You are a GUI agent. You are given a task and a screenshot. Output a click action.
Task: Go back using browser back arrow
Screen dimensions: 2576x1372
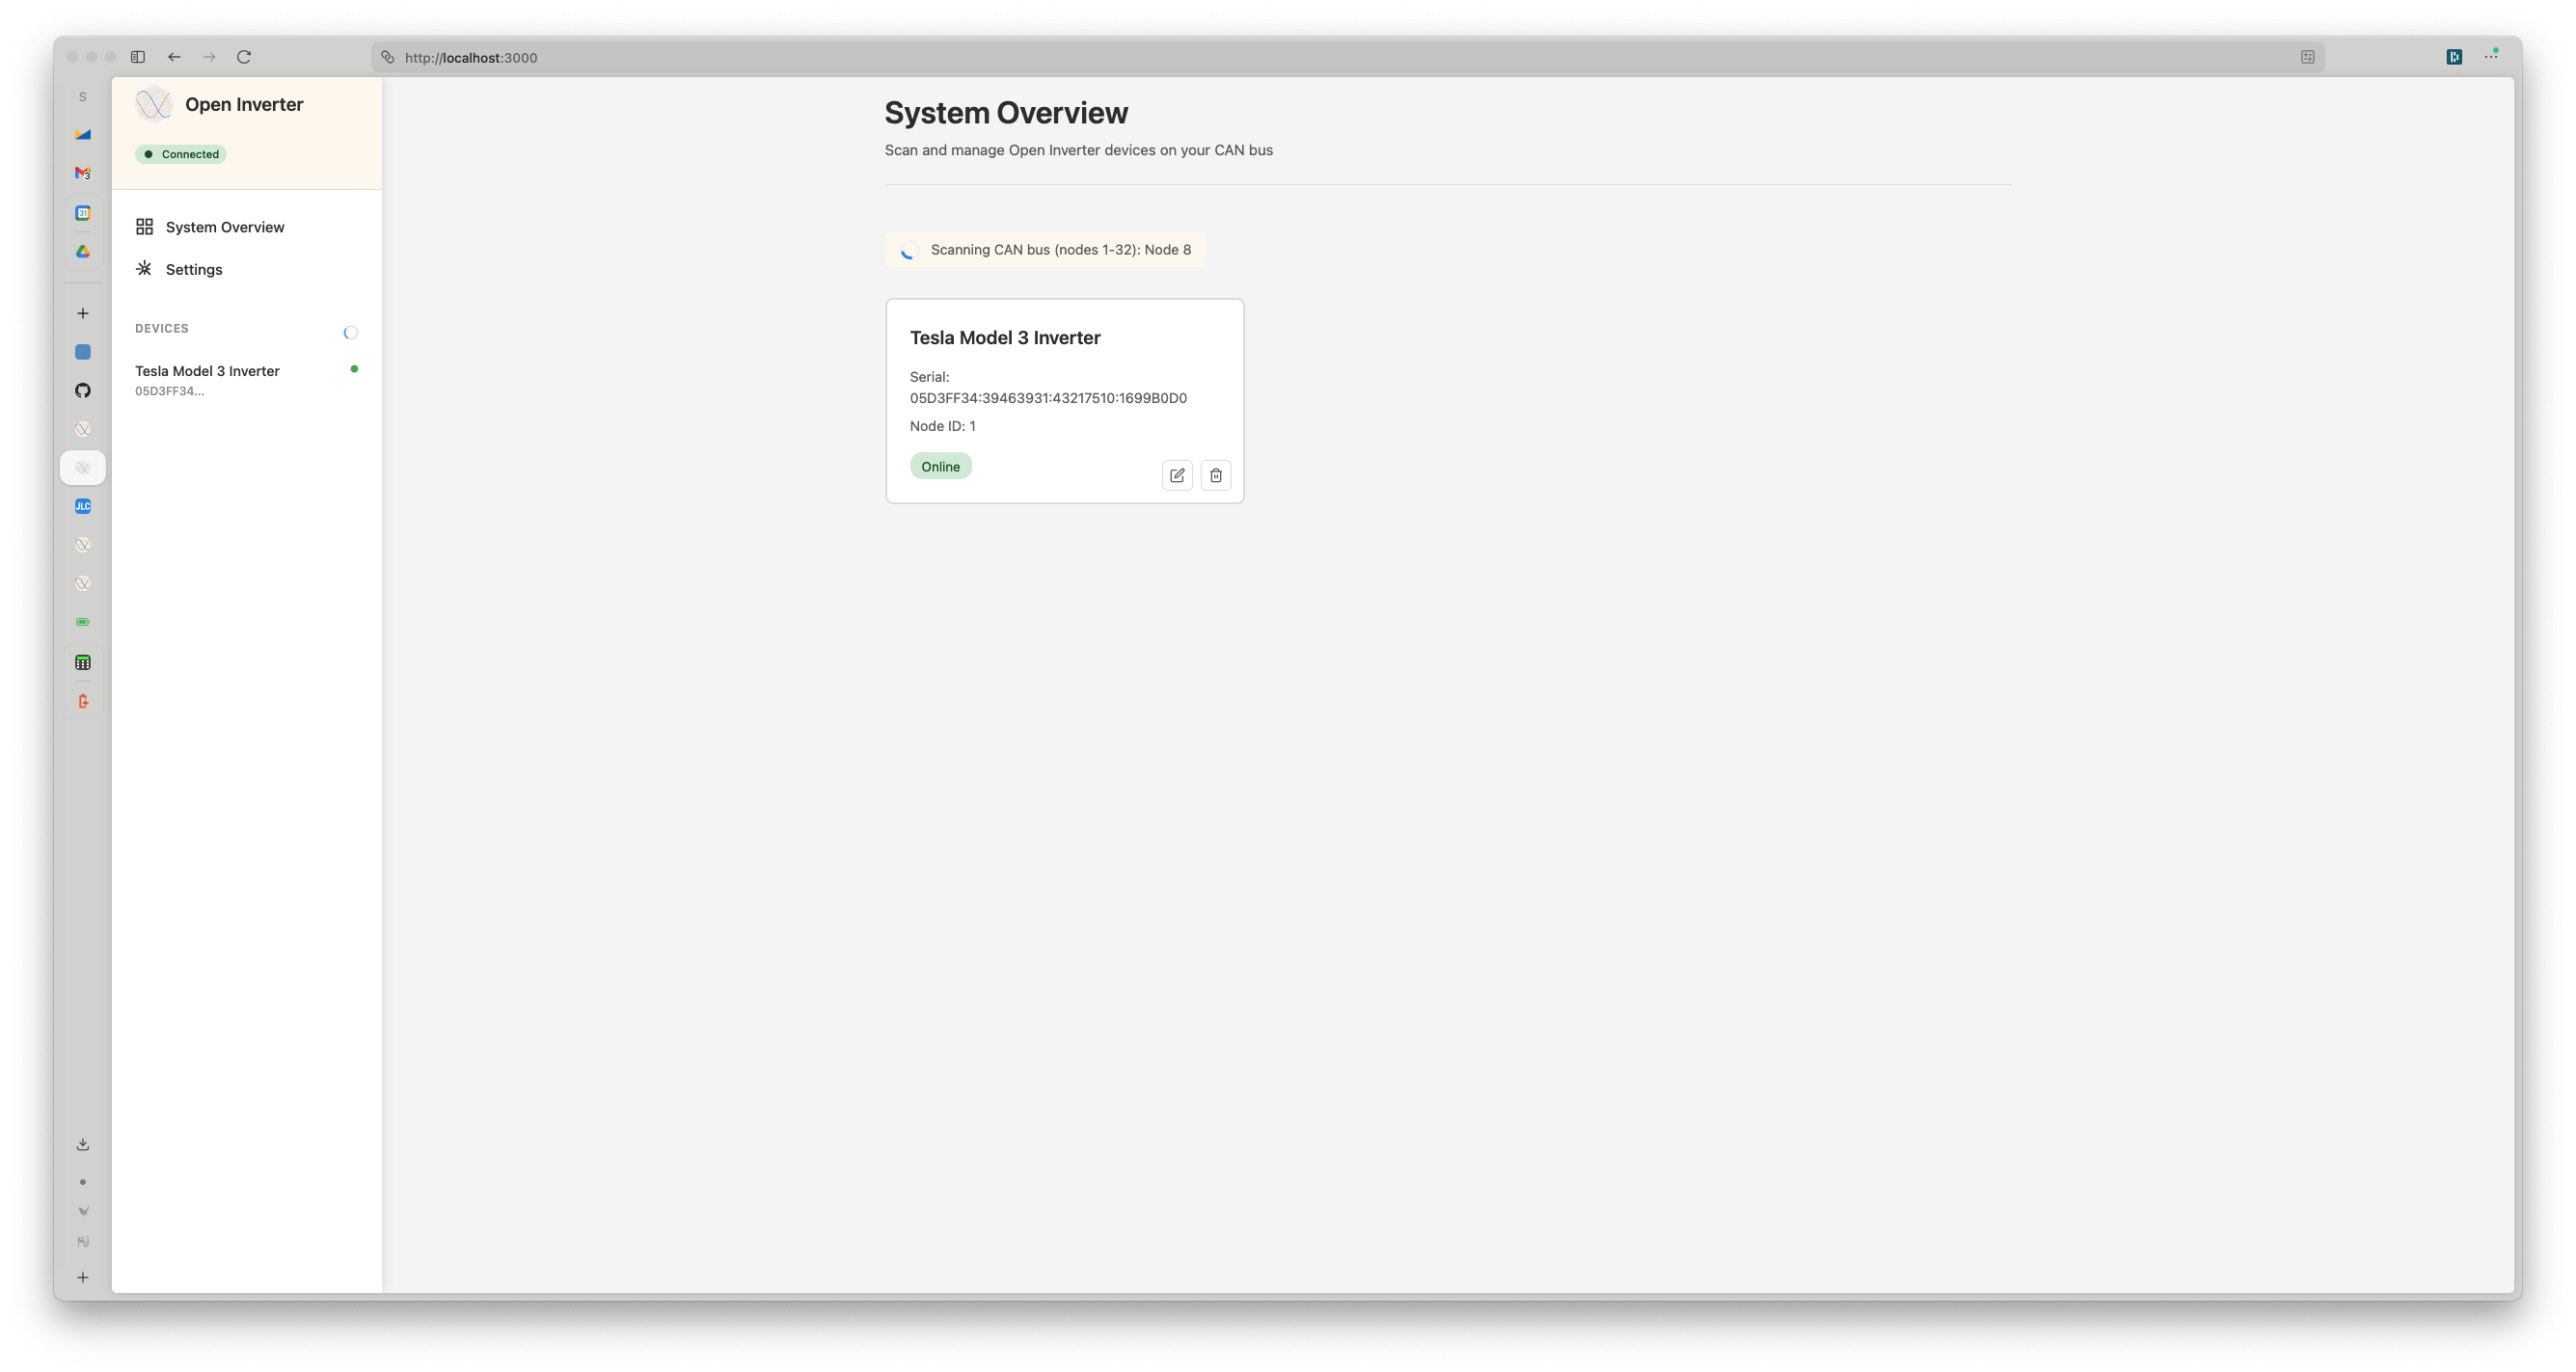(x=174, y=57)
